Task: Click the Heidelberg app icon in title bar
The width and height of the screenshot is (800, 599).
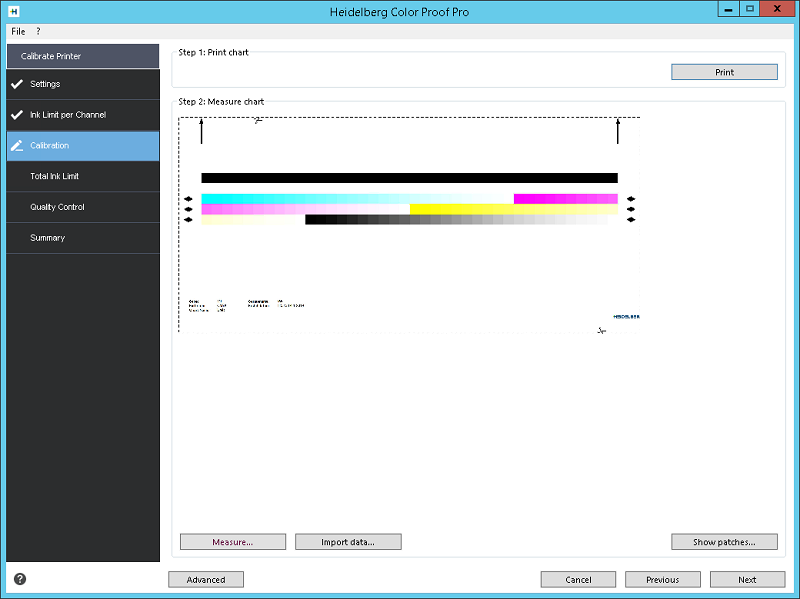Action: pos(14,11)
